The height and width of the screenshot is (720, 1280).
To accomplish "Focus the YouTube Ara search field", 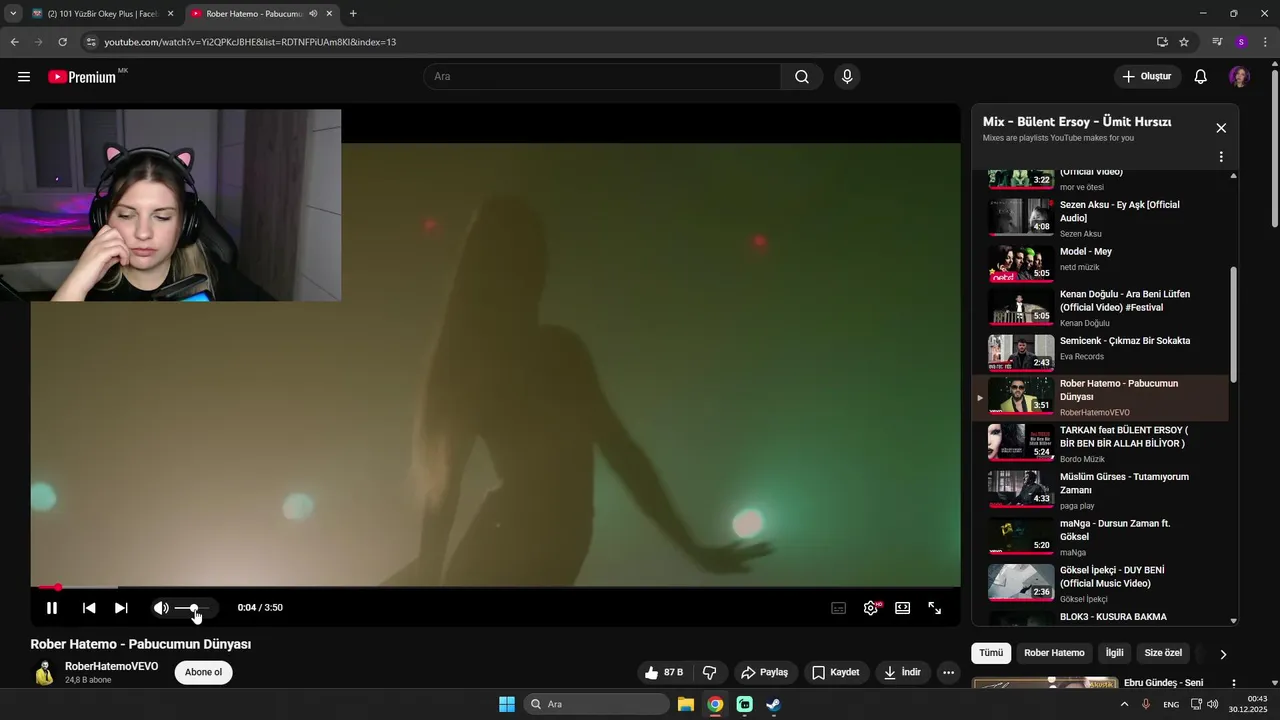I will (x=603, y=77).
